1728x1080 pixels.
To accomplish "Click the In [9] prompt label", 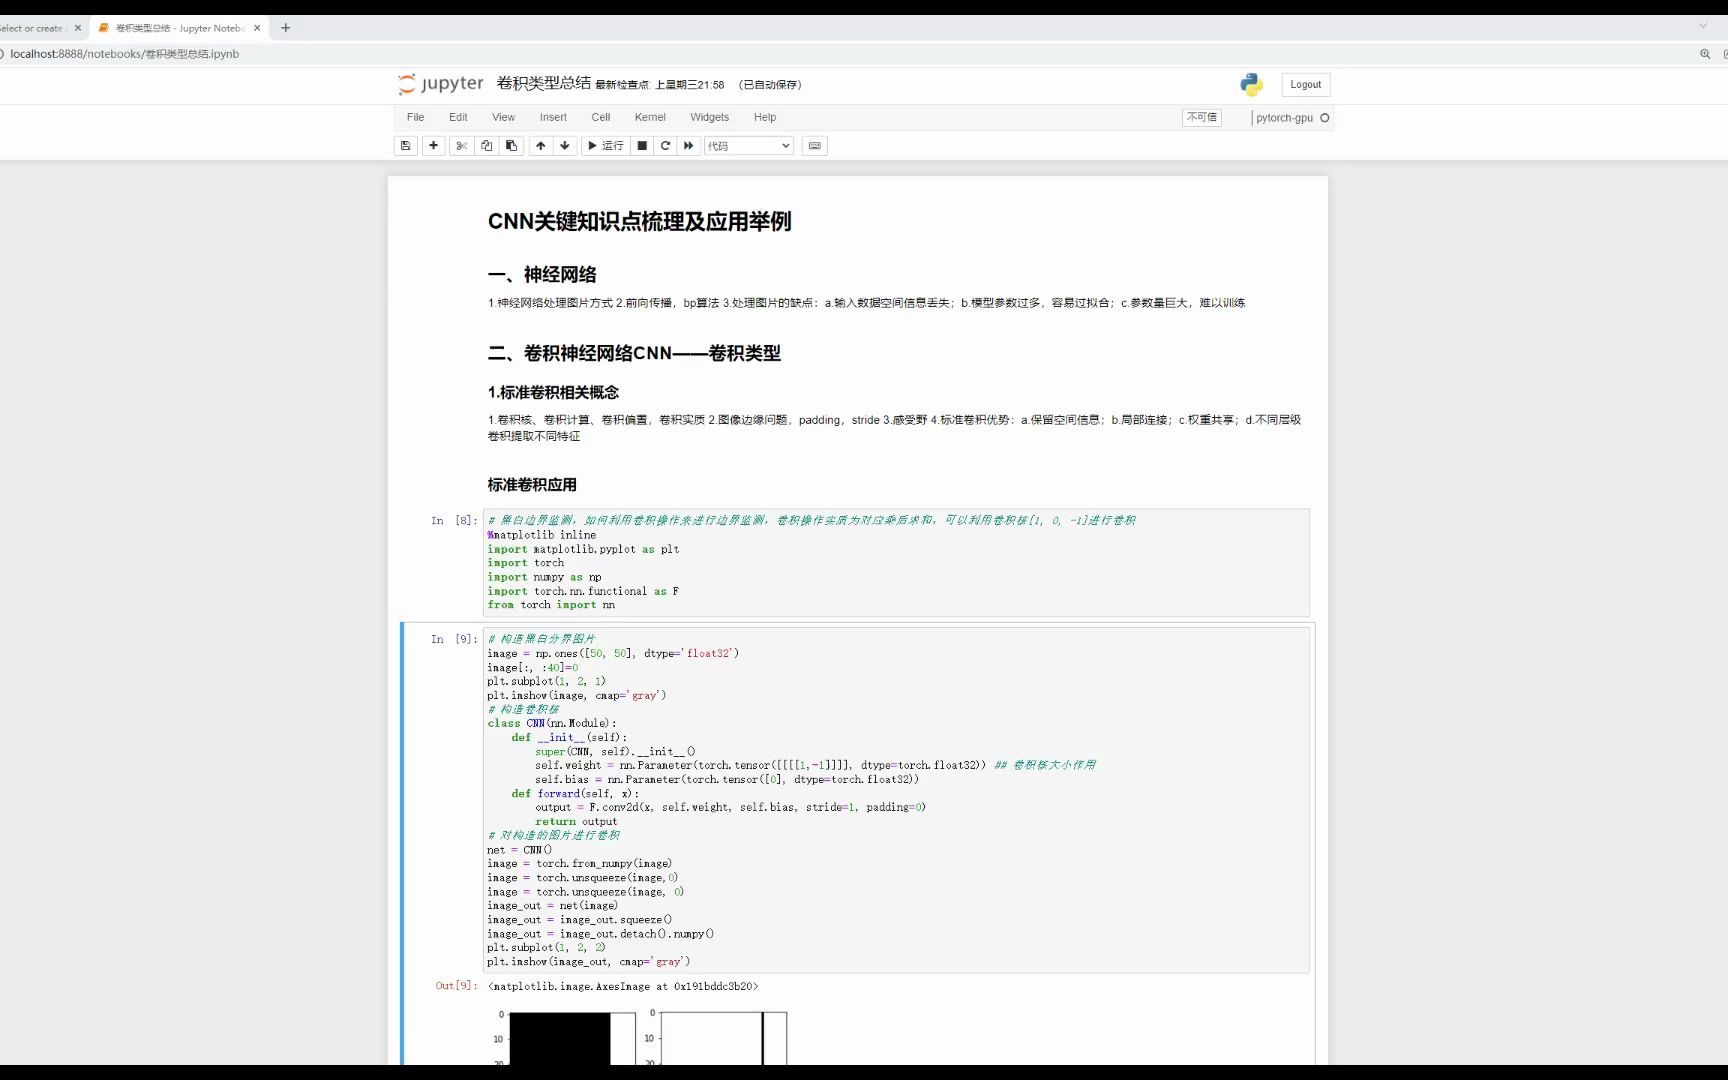I will pyautogui.click(x=454, y=639).
